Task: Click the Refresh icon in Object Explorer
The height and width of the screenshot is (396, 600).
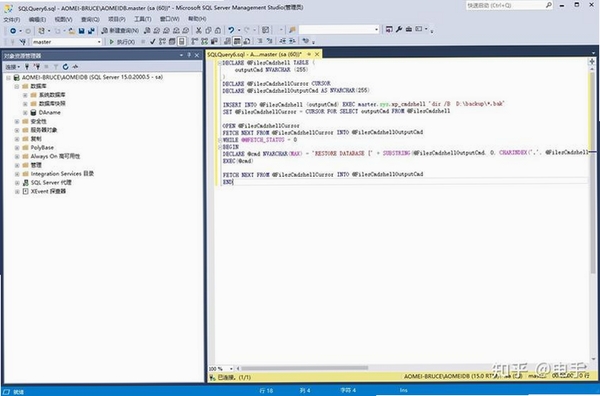Action: tap(65, 67)
